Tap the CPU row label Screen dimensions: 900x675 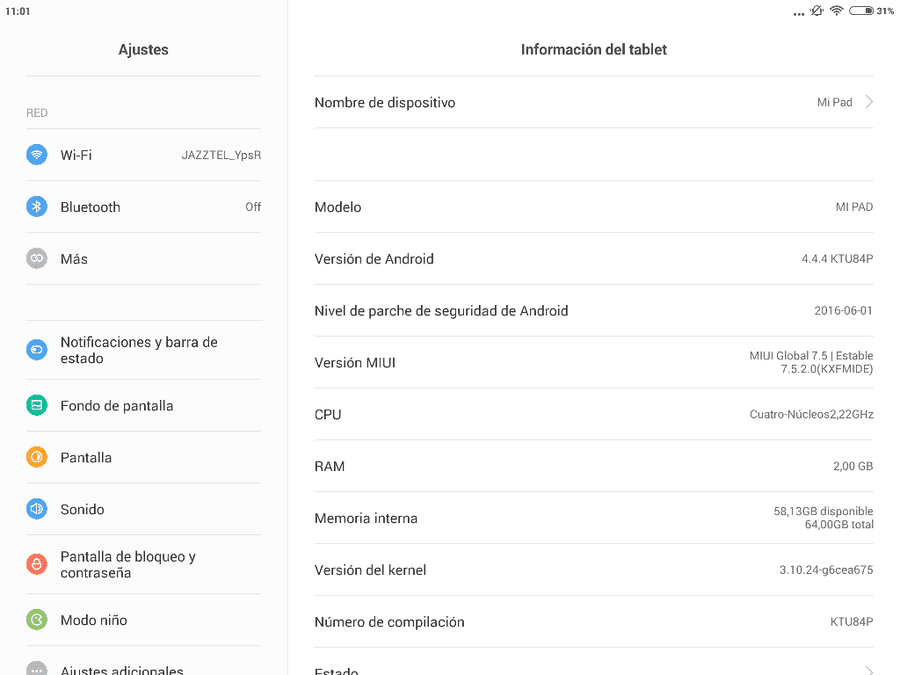pos(328,414)
